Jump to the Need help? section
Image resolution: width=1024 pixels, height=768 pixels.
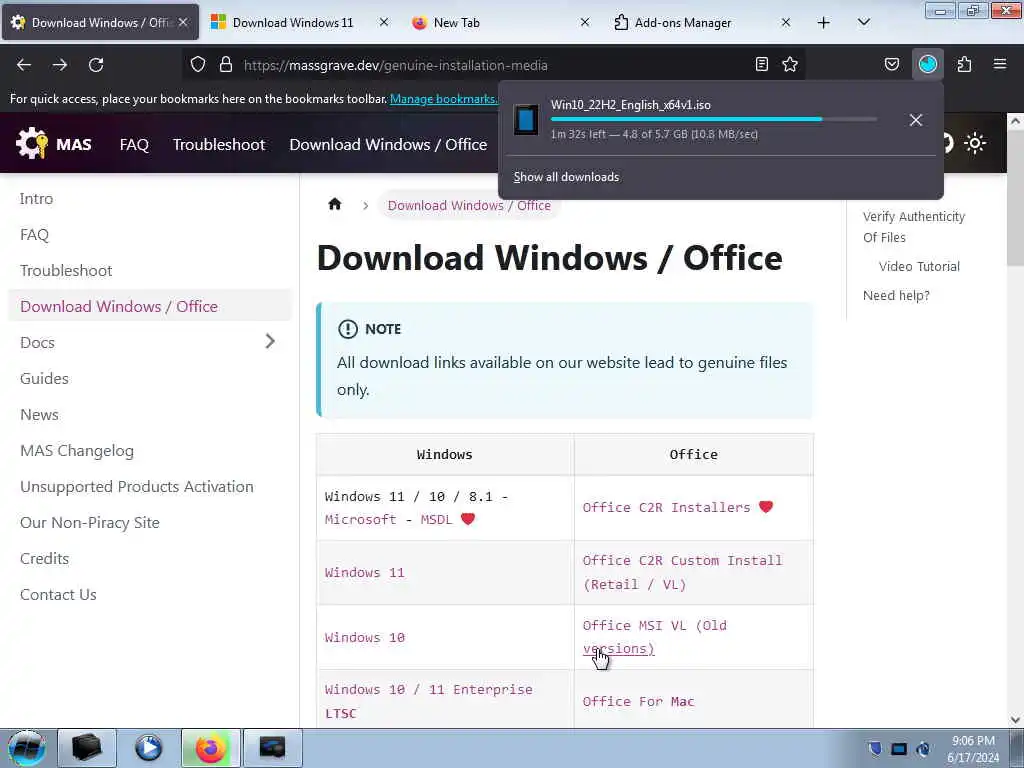pyautogui.click(x=896, y=295)
